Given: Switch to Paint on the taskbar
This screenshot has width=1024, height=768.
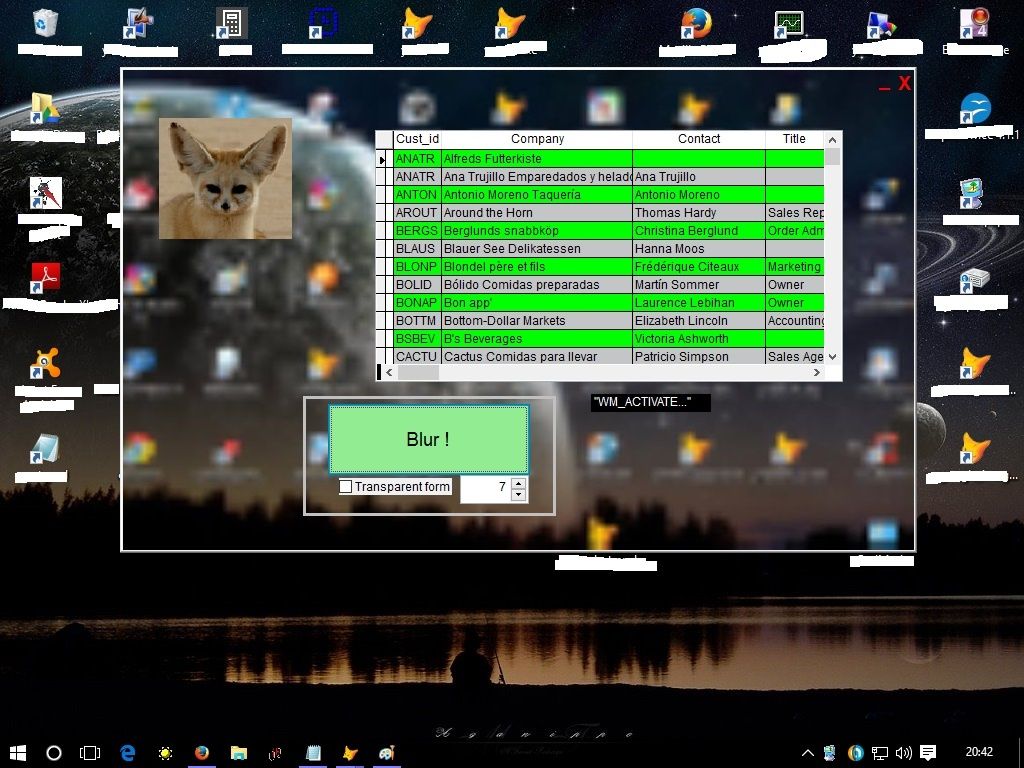Looking at the screenshot, I should click(x=387, y=753).
